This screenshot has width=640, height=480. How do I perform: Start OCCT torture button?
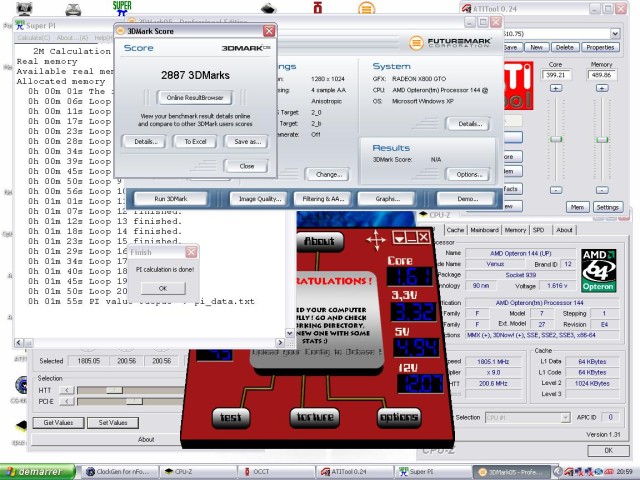click(315, 417)
